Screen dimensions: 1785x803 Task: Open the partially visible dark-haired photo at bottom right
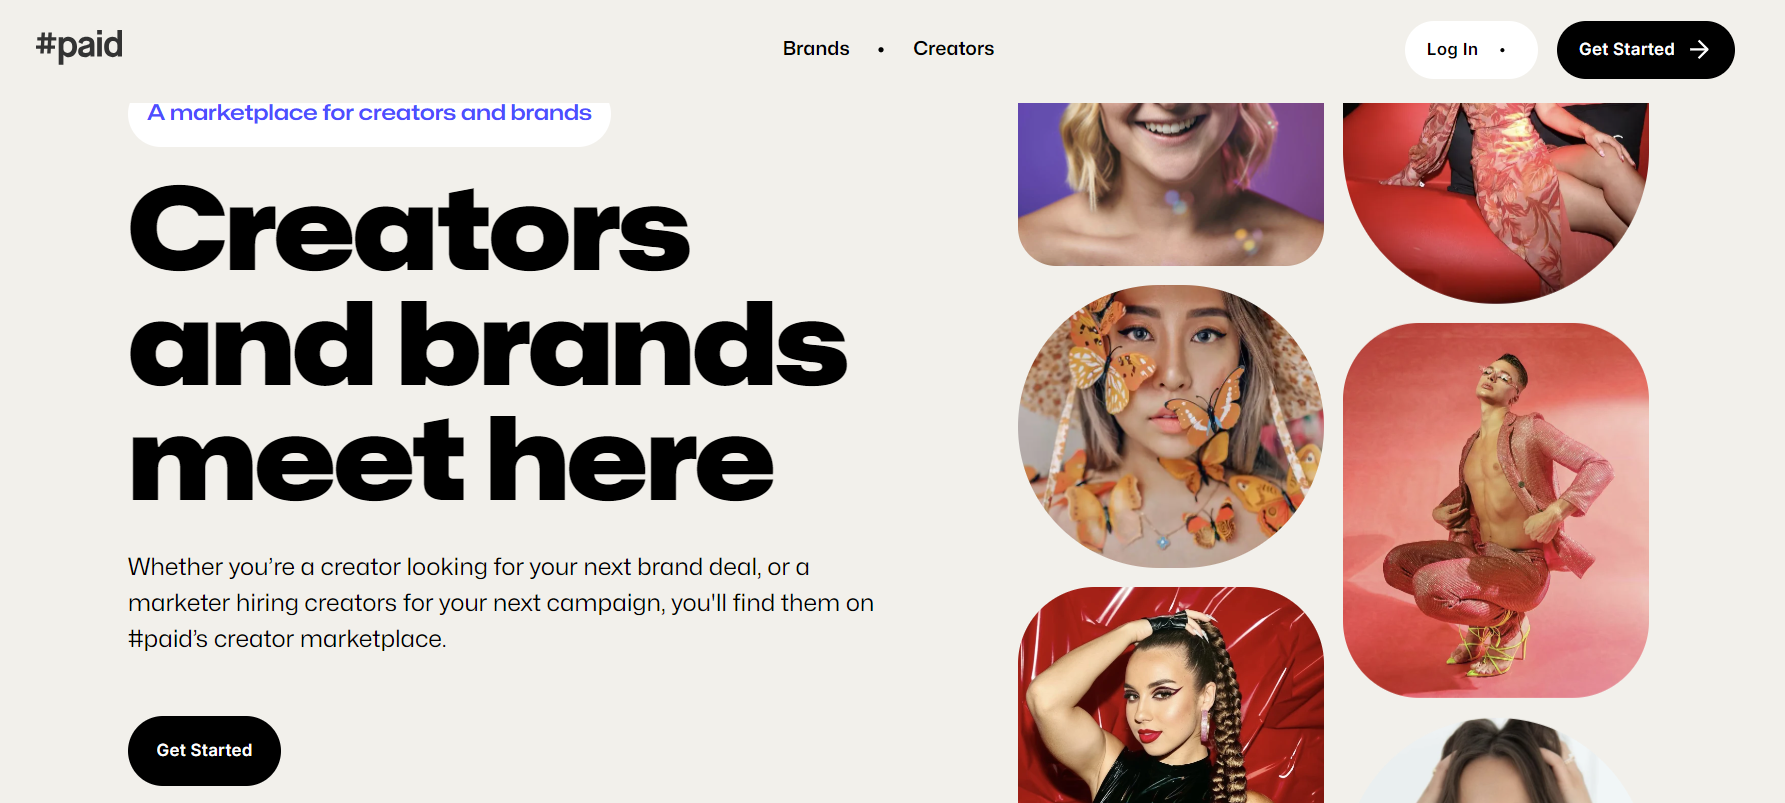coord(1496,760)
